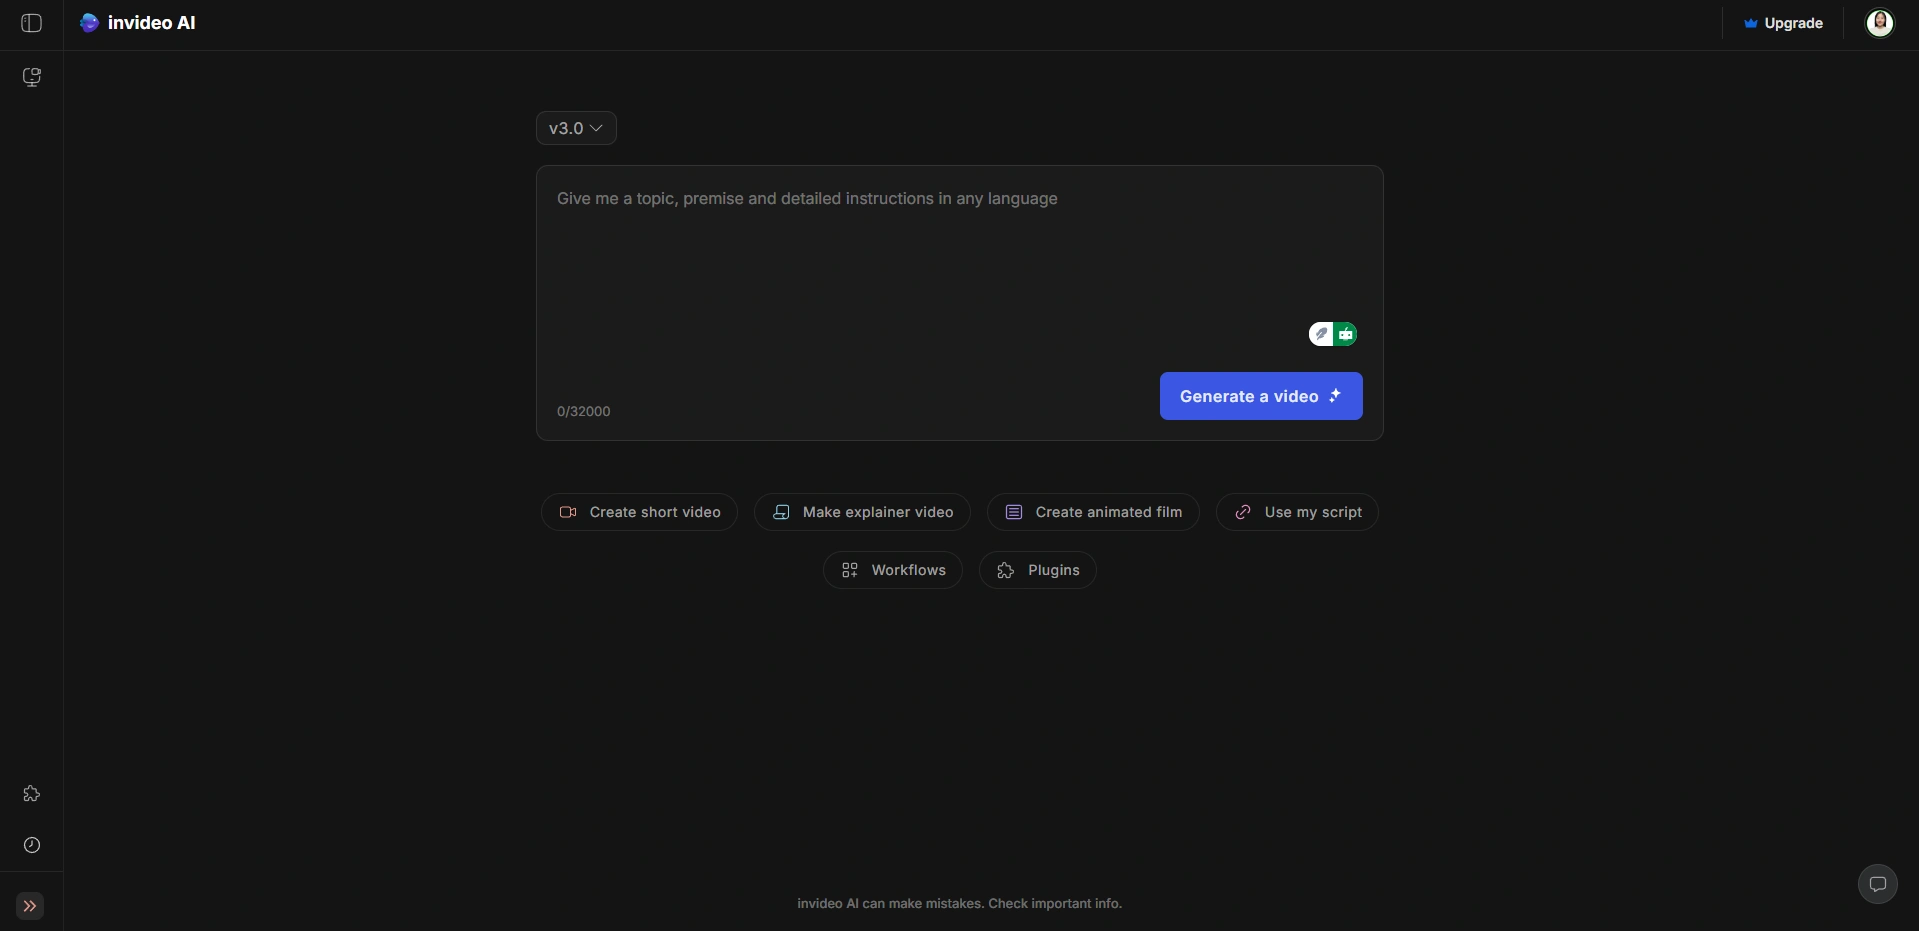Click Generate a video button
This screenshot has width=1919, height=931.
[1261, 396]
